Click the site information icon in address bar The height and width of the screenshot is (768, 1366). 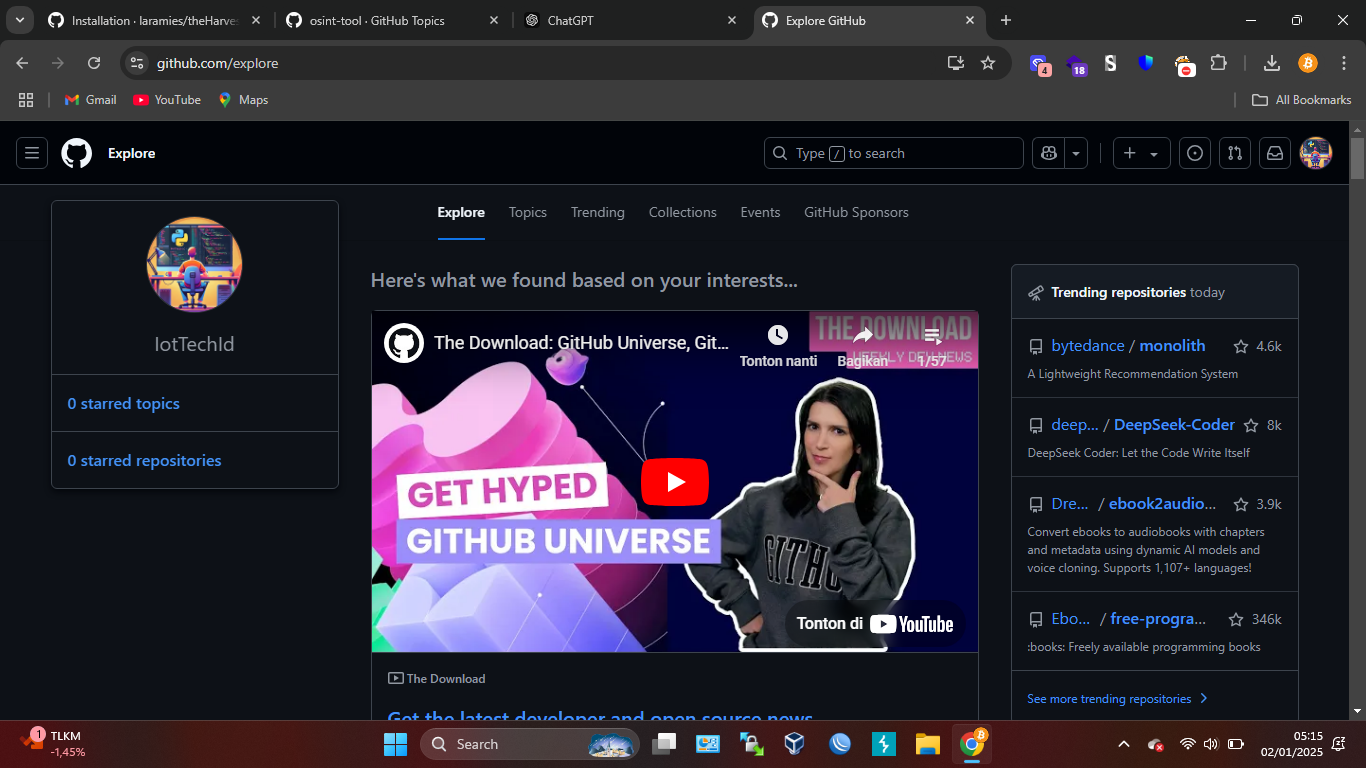click(138, 63)
